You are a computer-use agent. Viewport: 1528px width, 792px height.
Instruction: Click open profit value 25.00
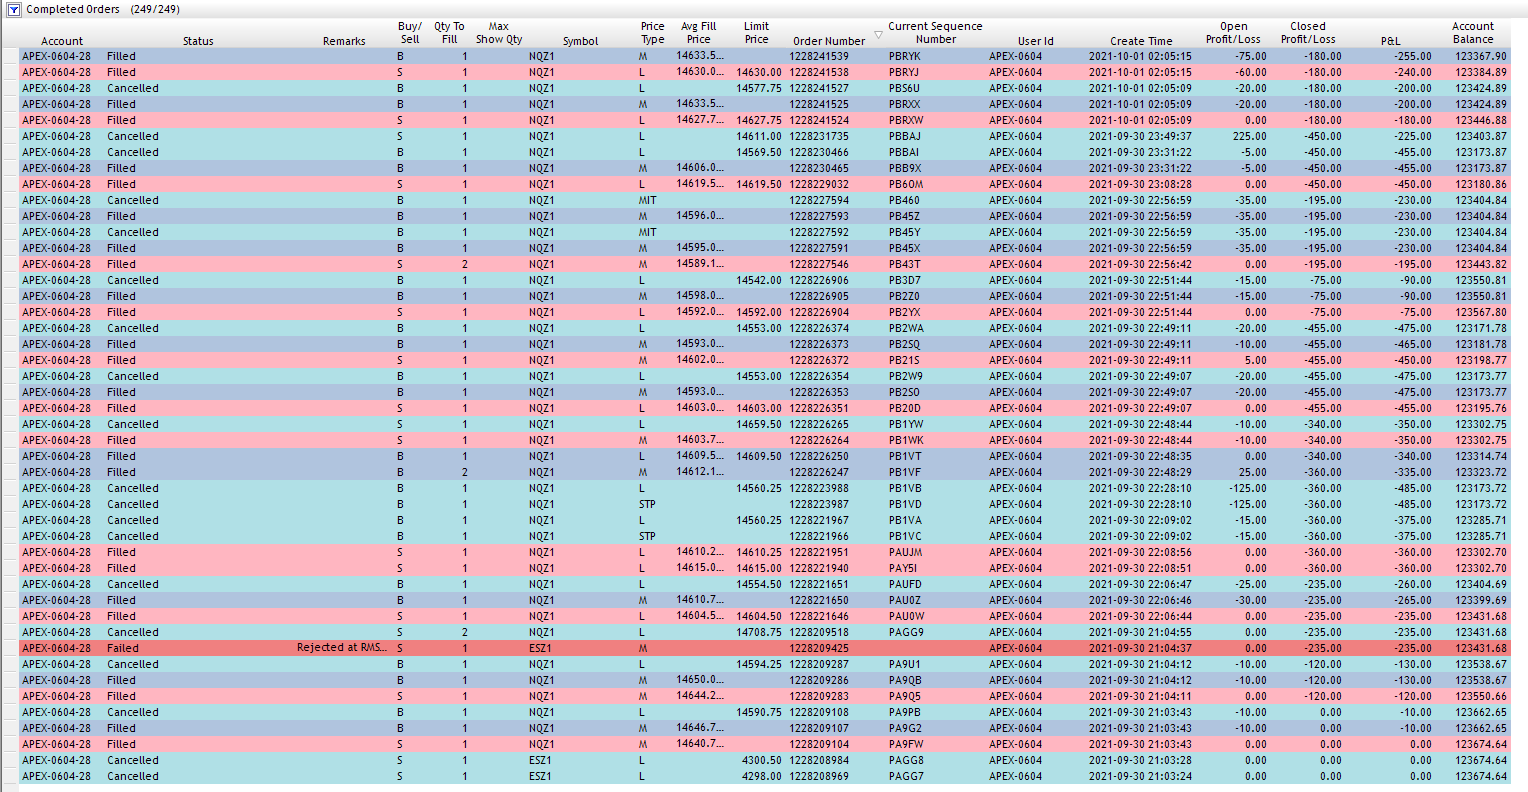[1252, 472]
